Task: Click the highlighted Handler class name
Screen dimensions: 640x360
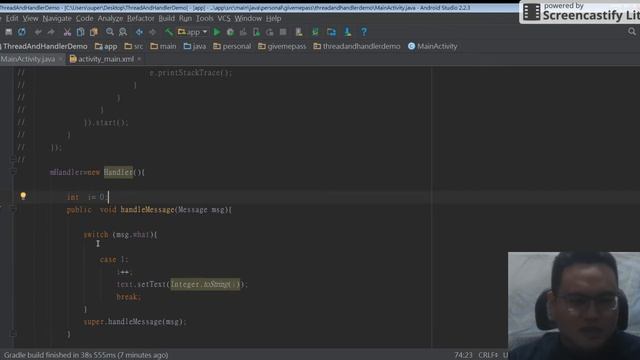Action: click(118, 172)
